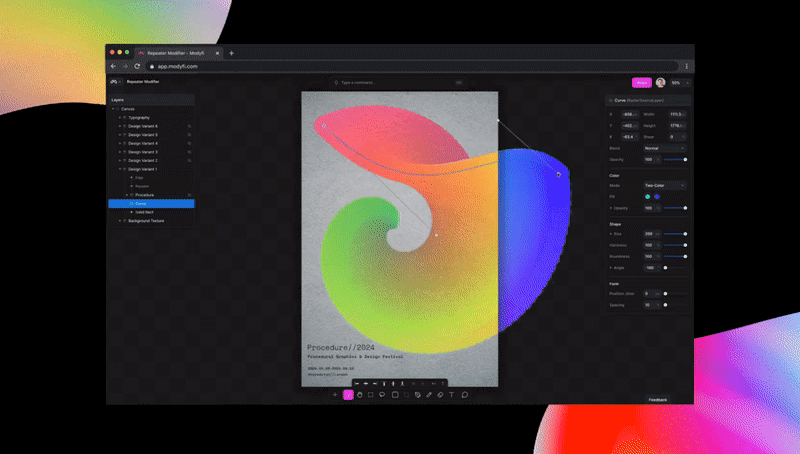Click the Type a command search field
Screen dimensions: 800x454
tap(398, 83)
